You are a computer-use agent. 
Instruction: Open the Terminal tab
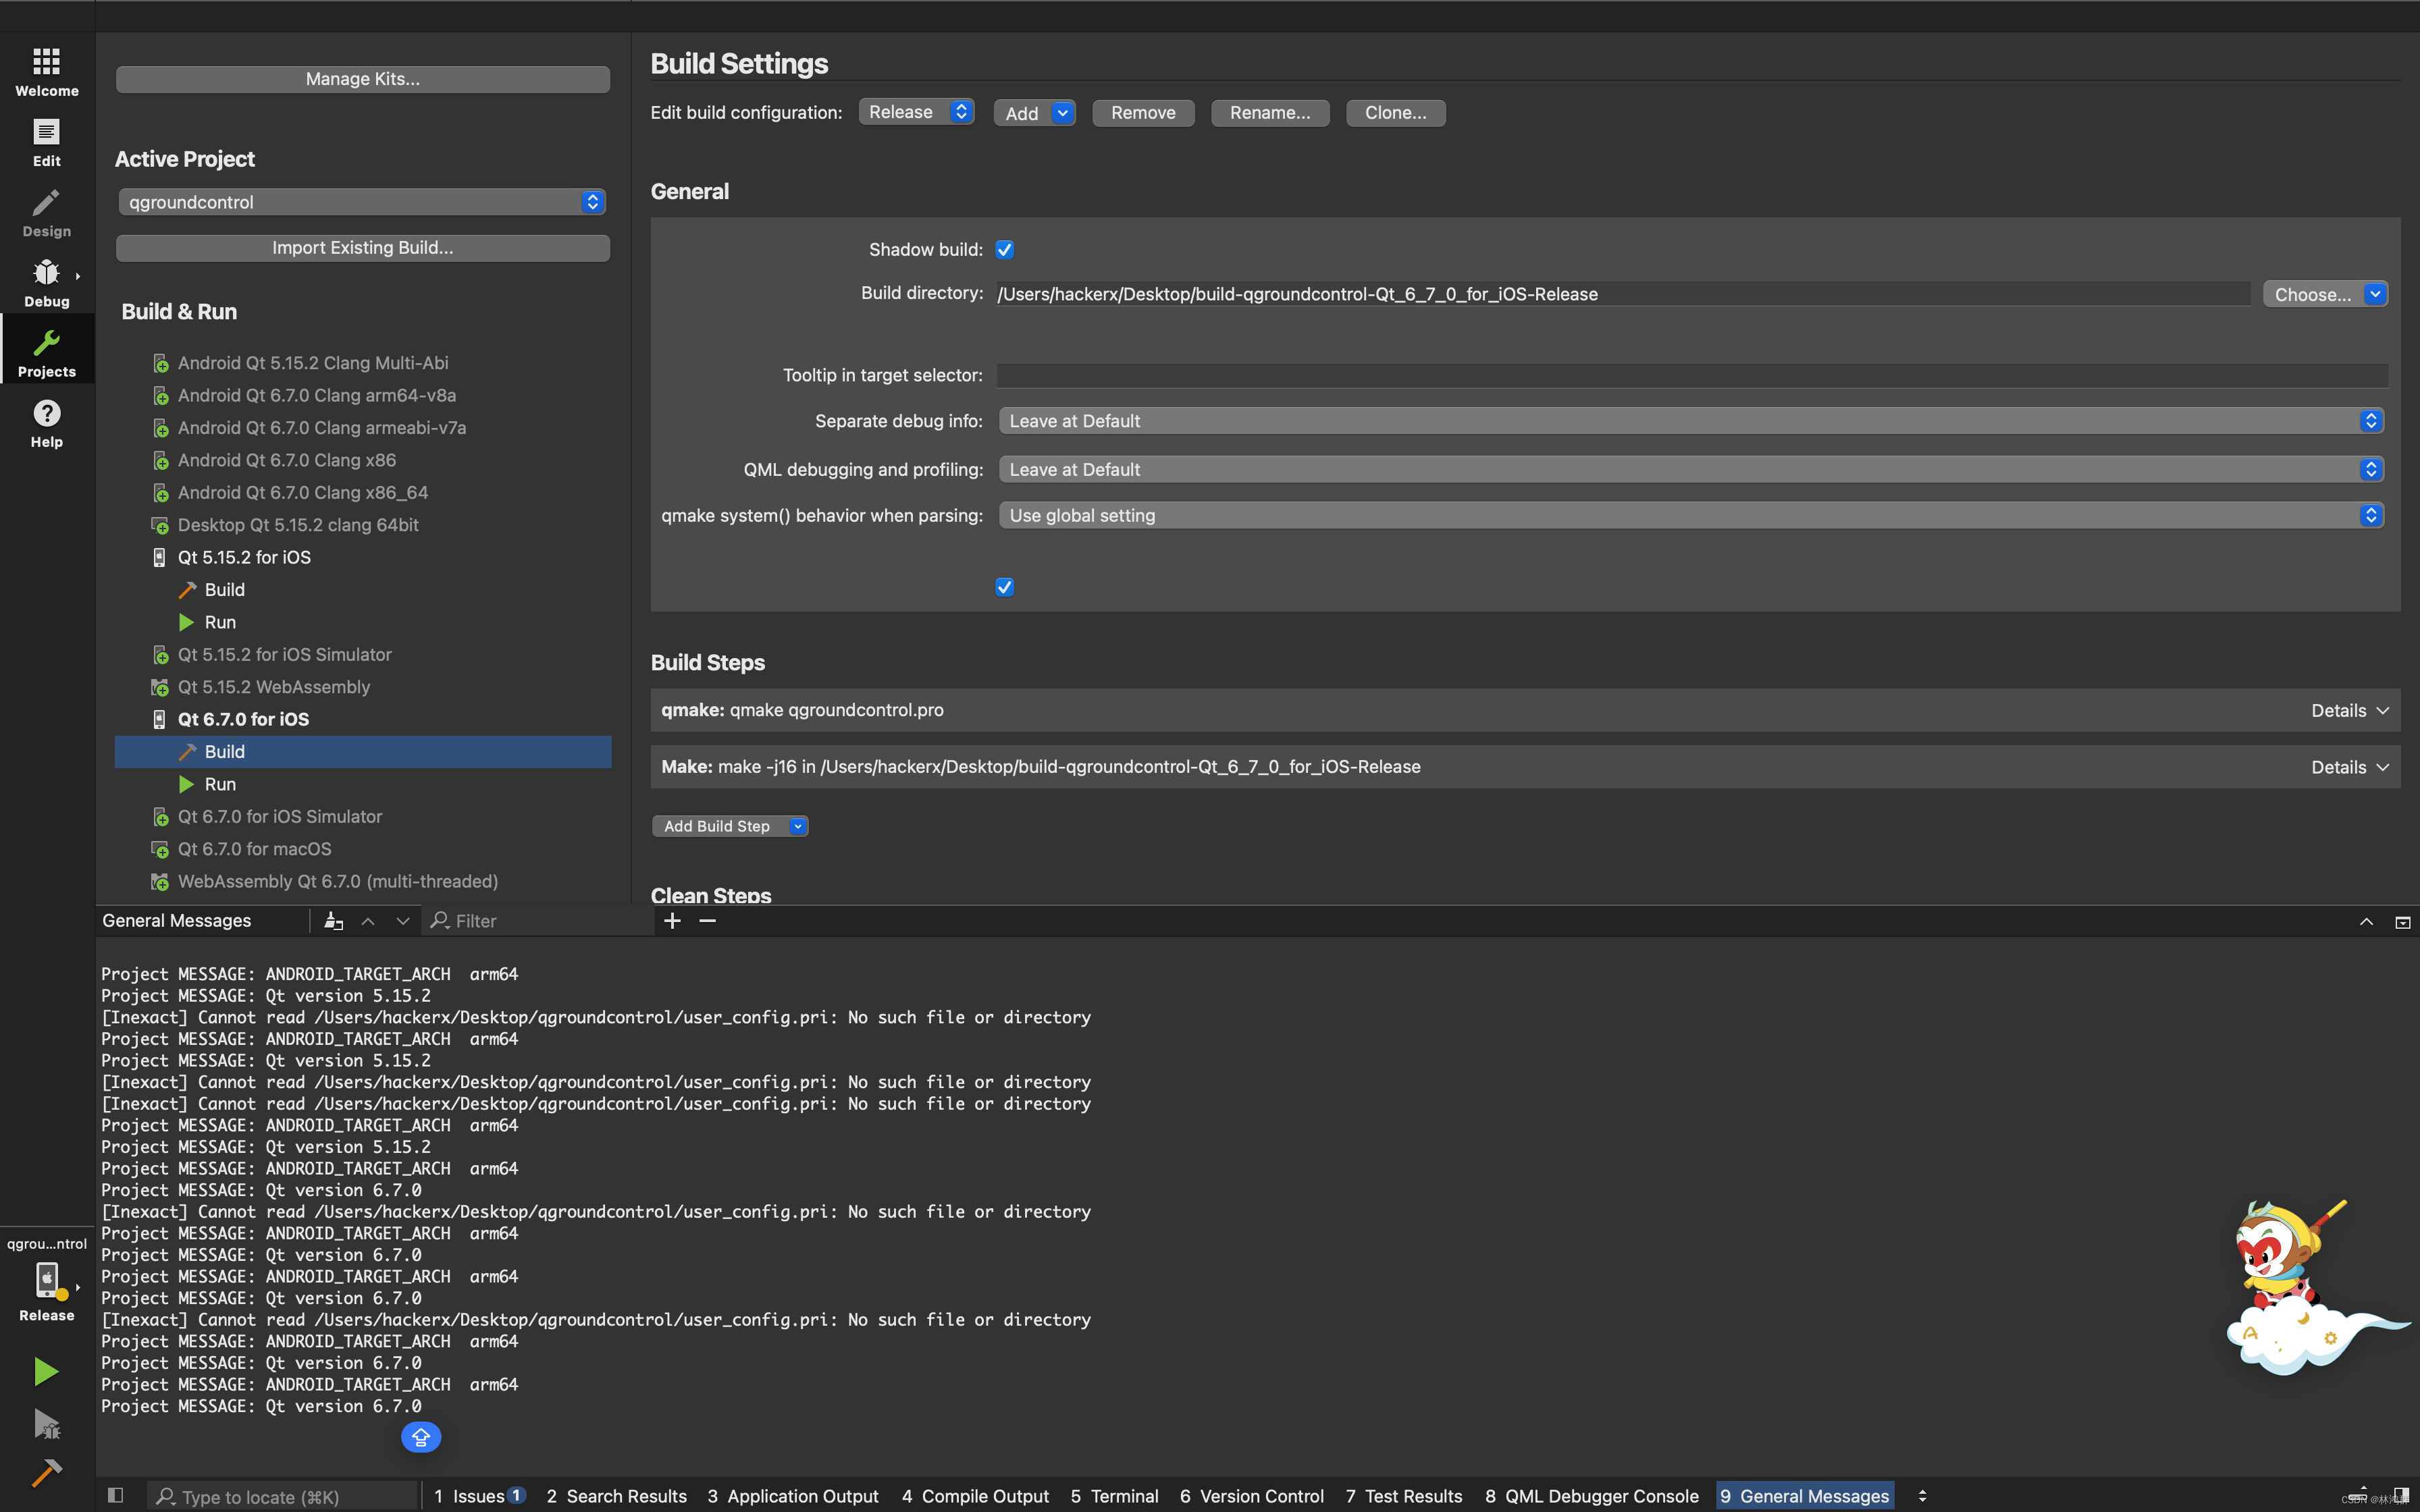(x=1114, y=1495)
